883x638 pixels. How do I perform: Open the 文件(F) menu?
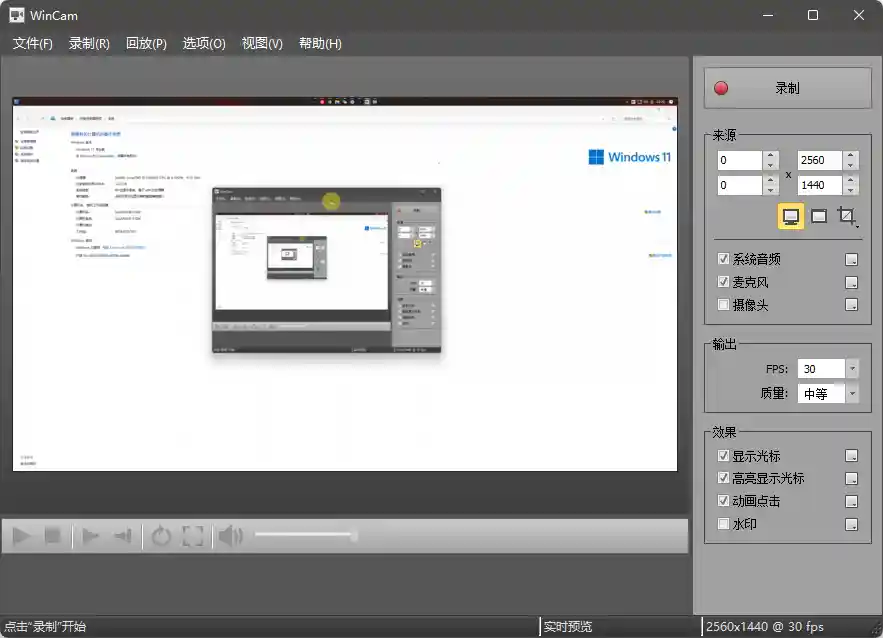(32, 43)
